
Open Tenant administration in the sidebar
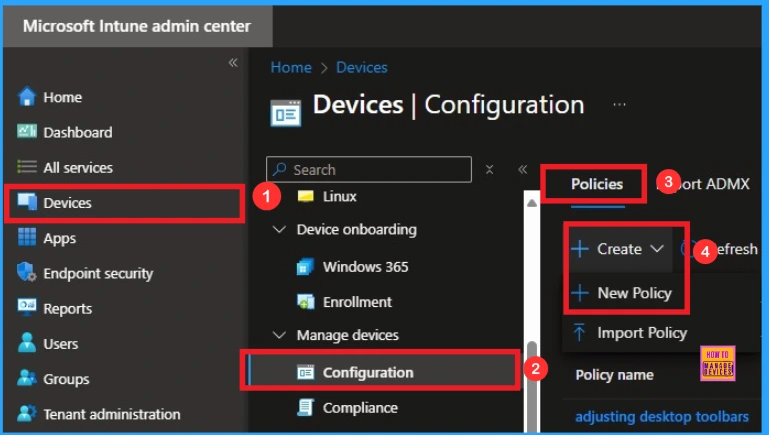pos(112,414)
